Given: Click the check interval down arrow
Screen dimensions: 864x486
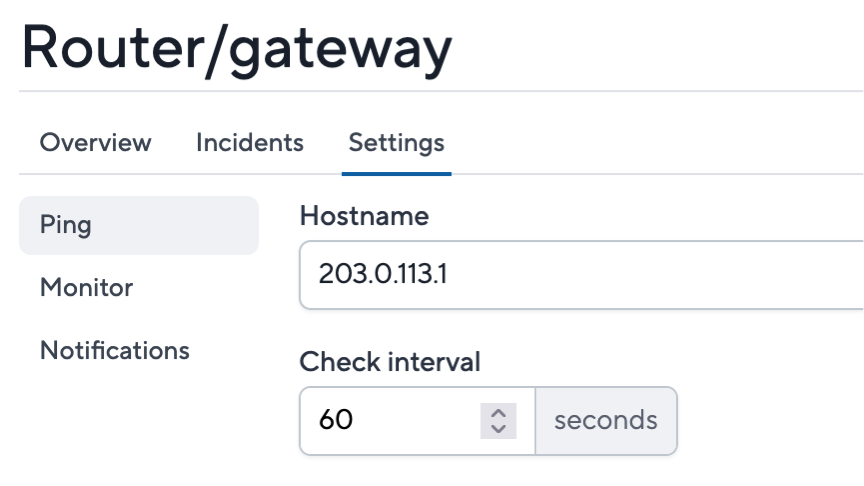Looking at the screenshot, I should (498, 429).
